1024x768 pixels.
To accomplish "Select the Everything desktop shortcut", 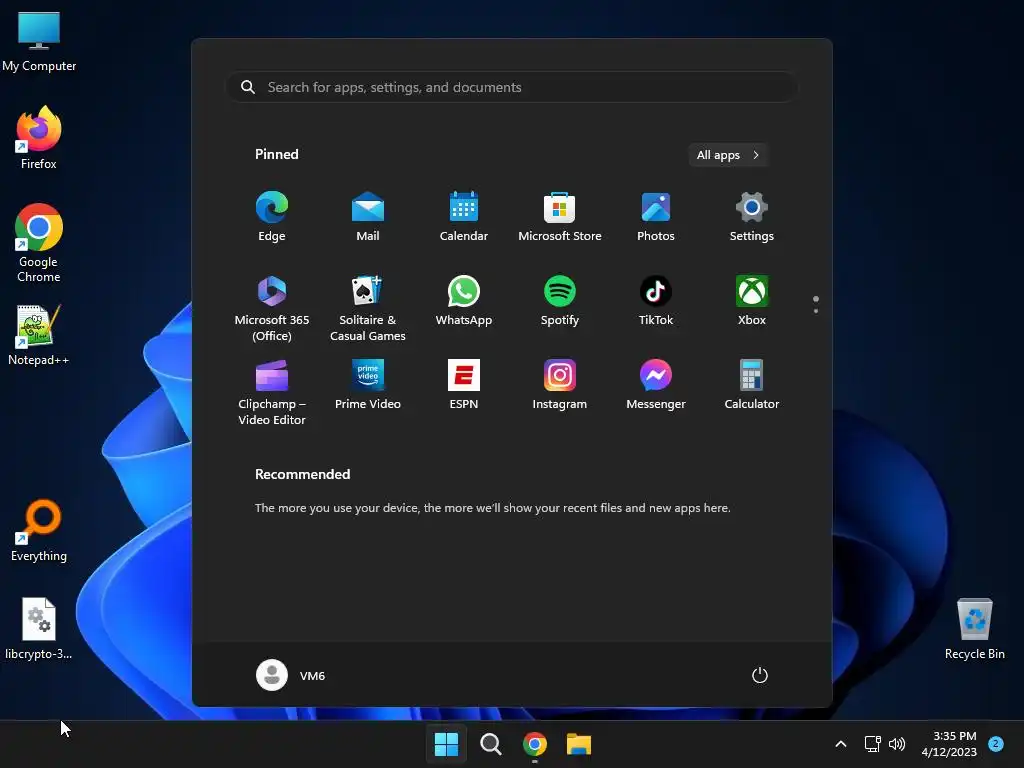I will click(x=39, y=530).
